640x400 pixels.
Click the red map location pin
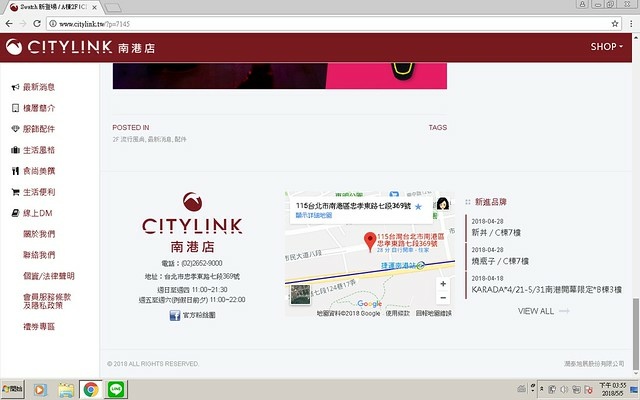pos(370,242)
